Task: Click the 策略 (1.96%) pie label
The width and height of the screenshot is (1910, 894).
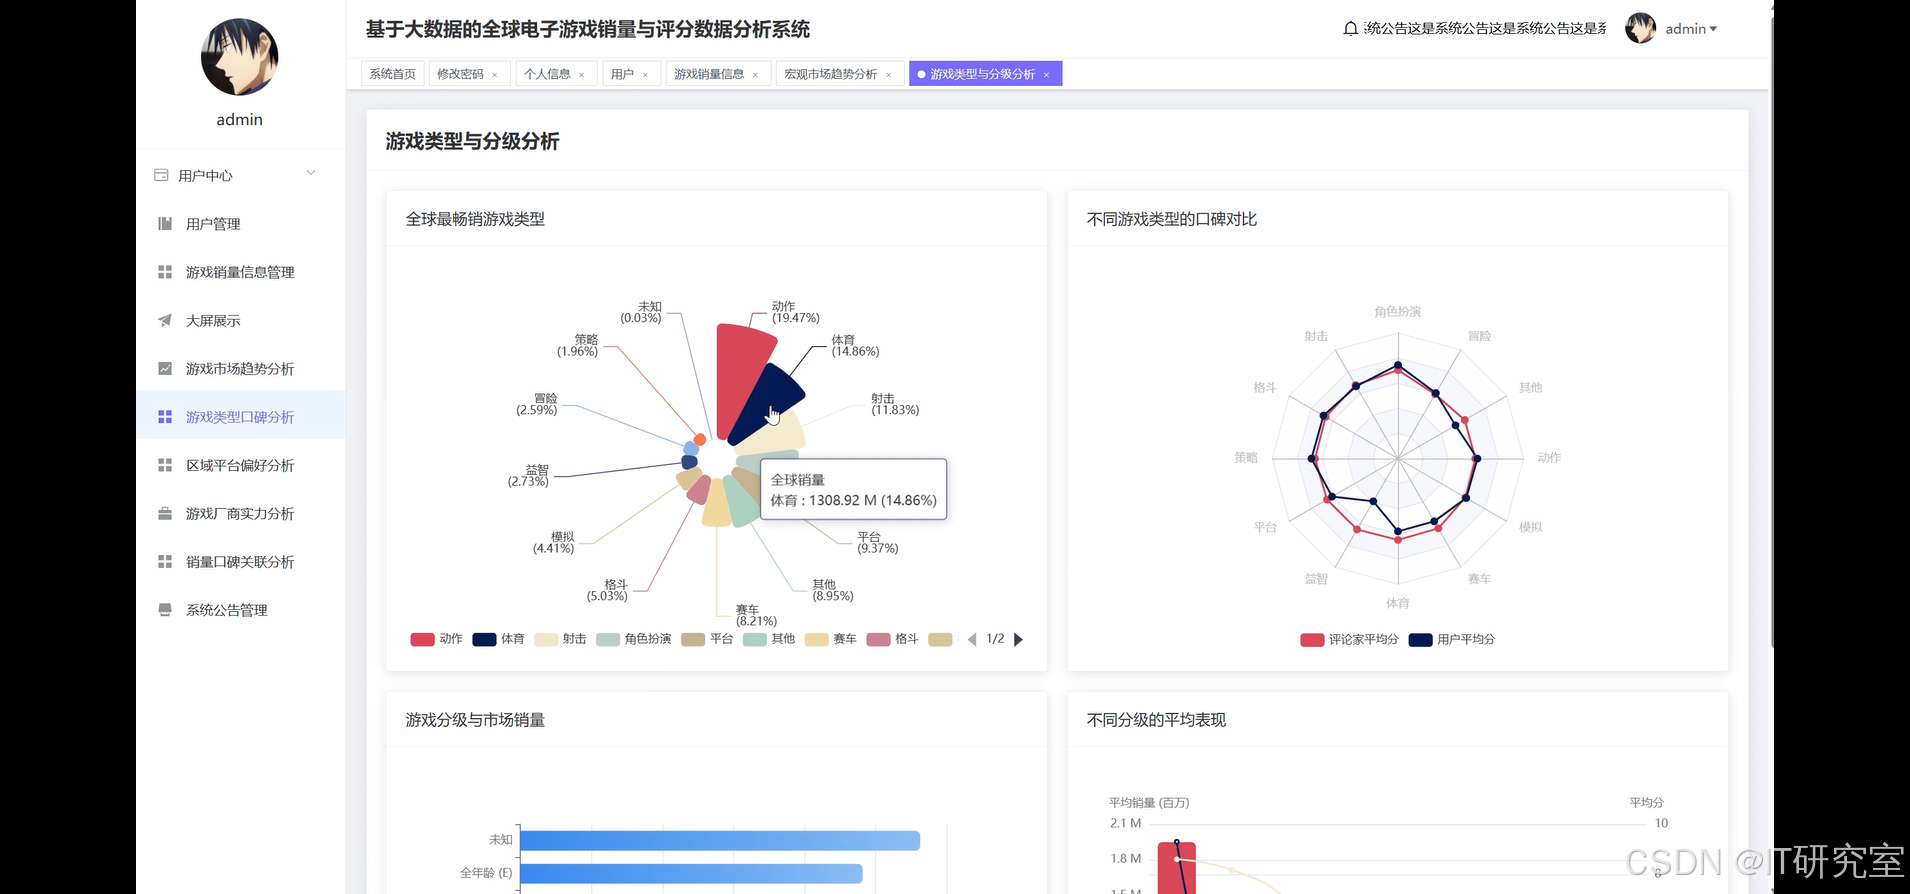Action: tap(578, 345)
